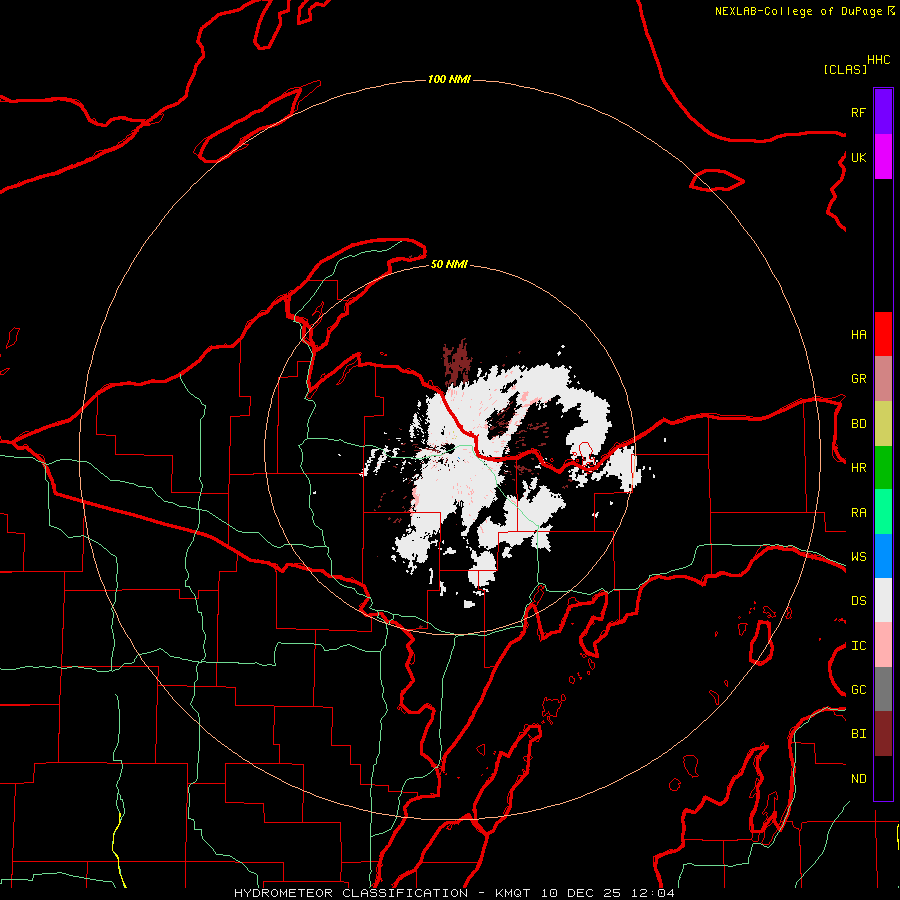Image resolution: width=900 pixels, height=900 pixels.
Task: Click the "GC" legend label
Action: 858,690
